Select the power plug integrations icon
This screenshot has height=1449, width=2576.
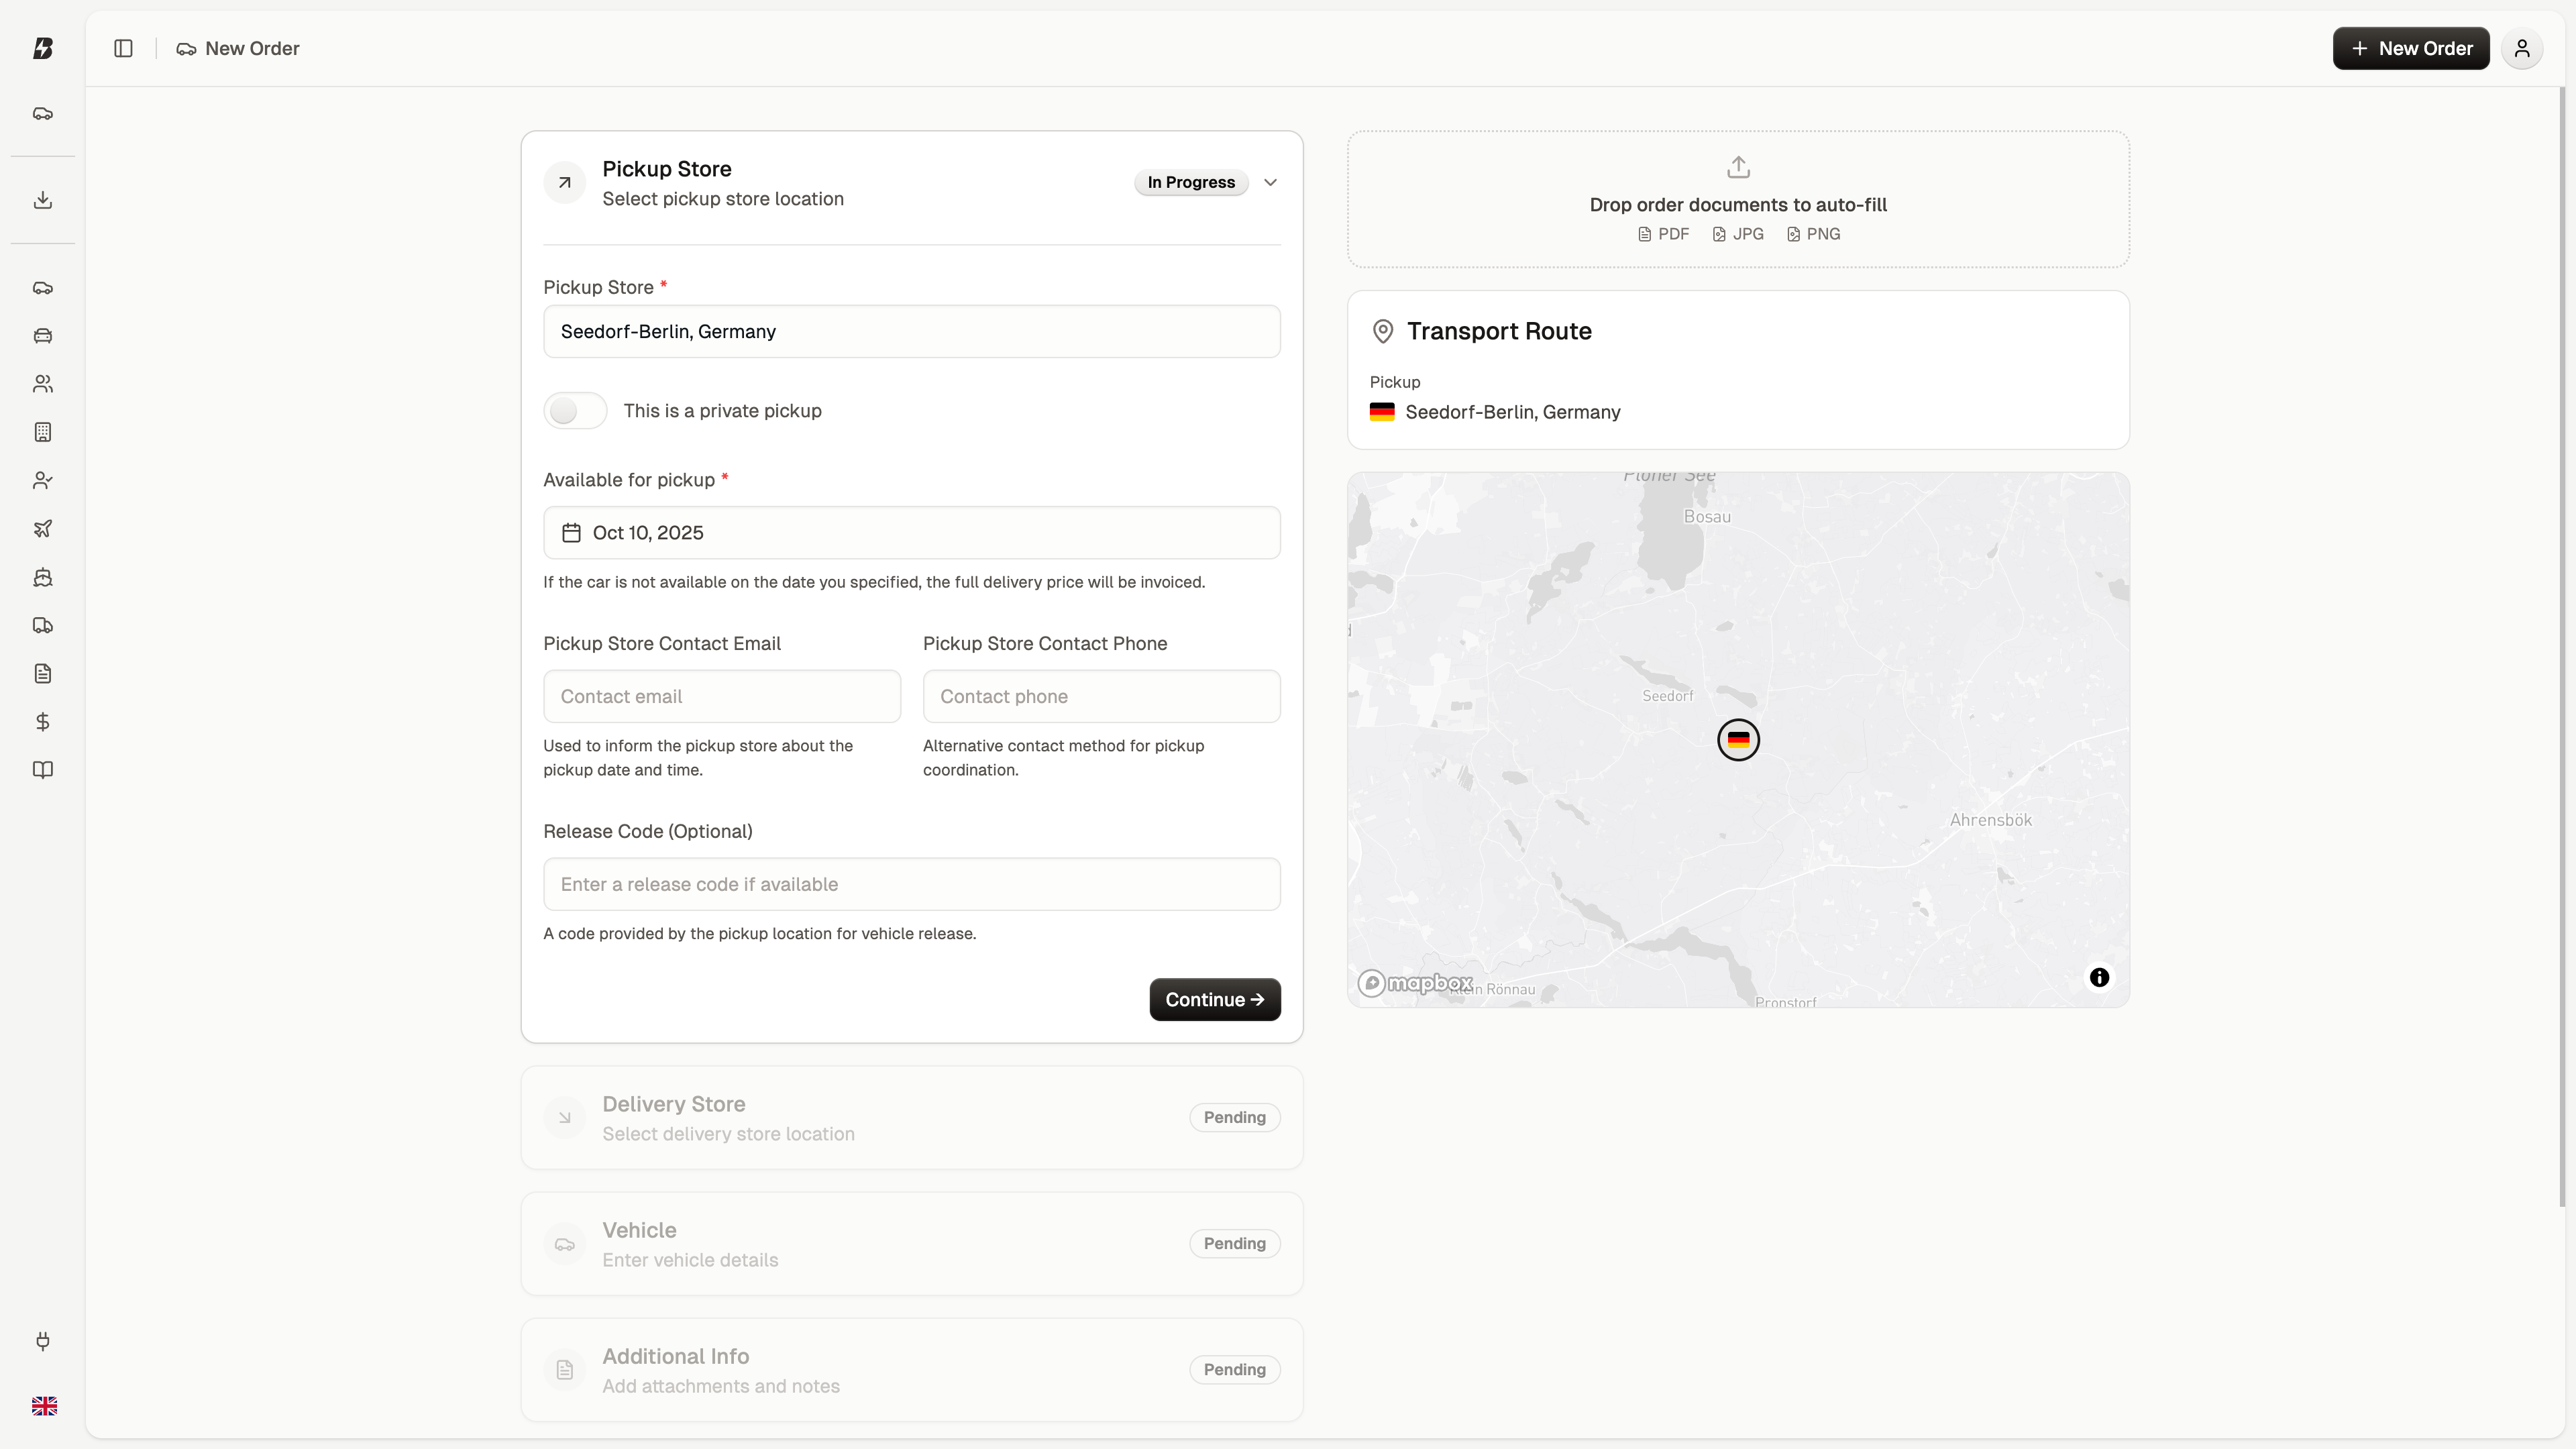click(43, 1341)
